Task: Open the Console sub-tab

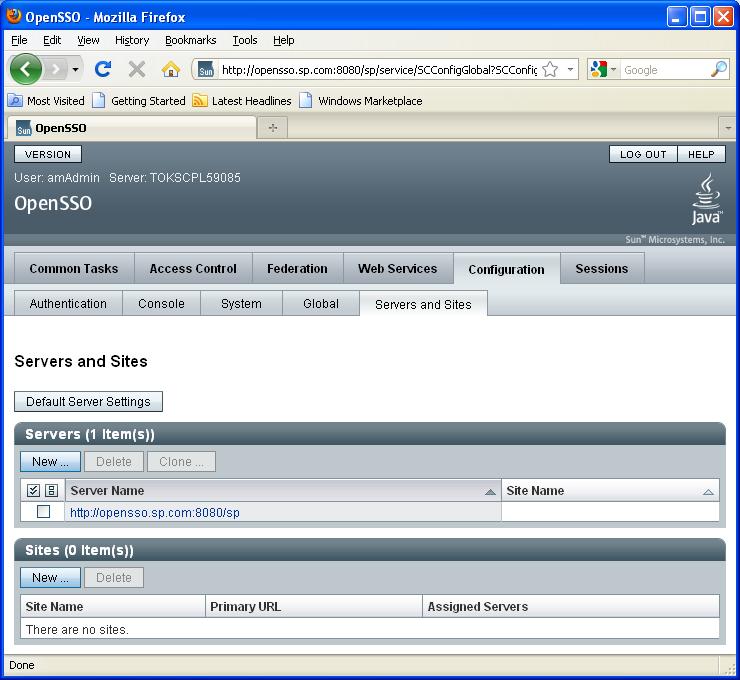Action: click(161, 303)
